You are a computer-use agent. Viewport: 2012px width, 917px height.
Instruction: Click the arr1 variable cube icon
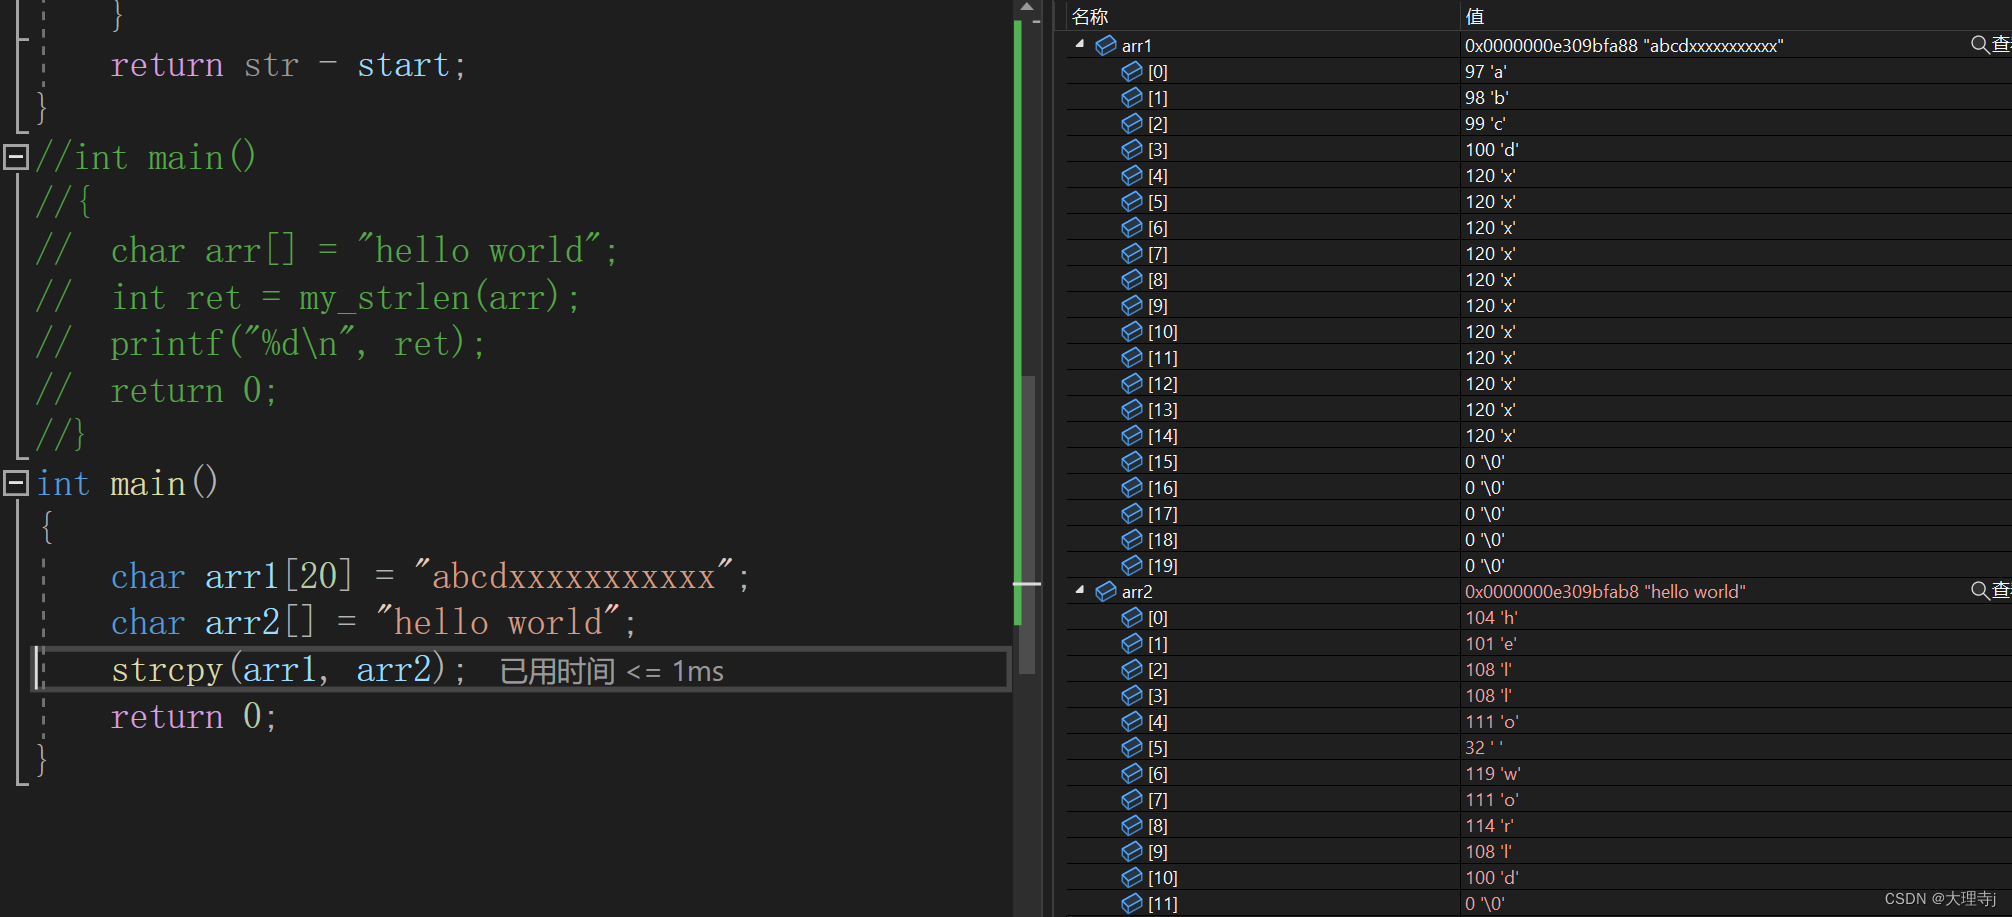(1106, 45)
